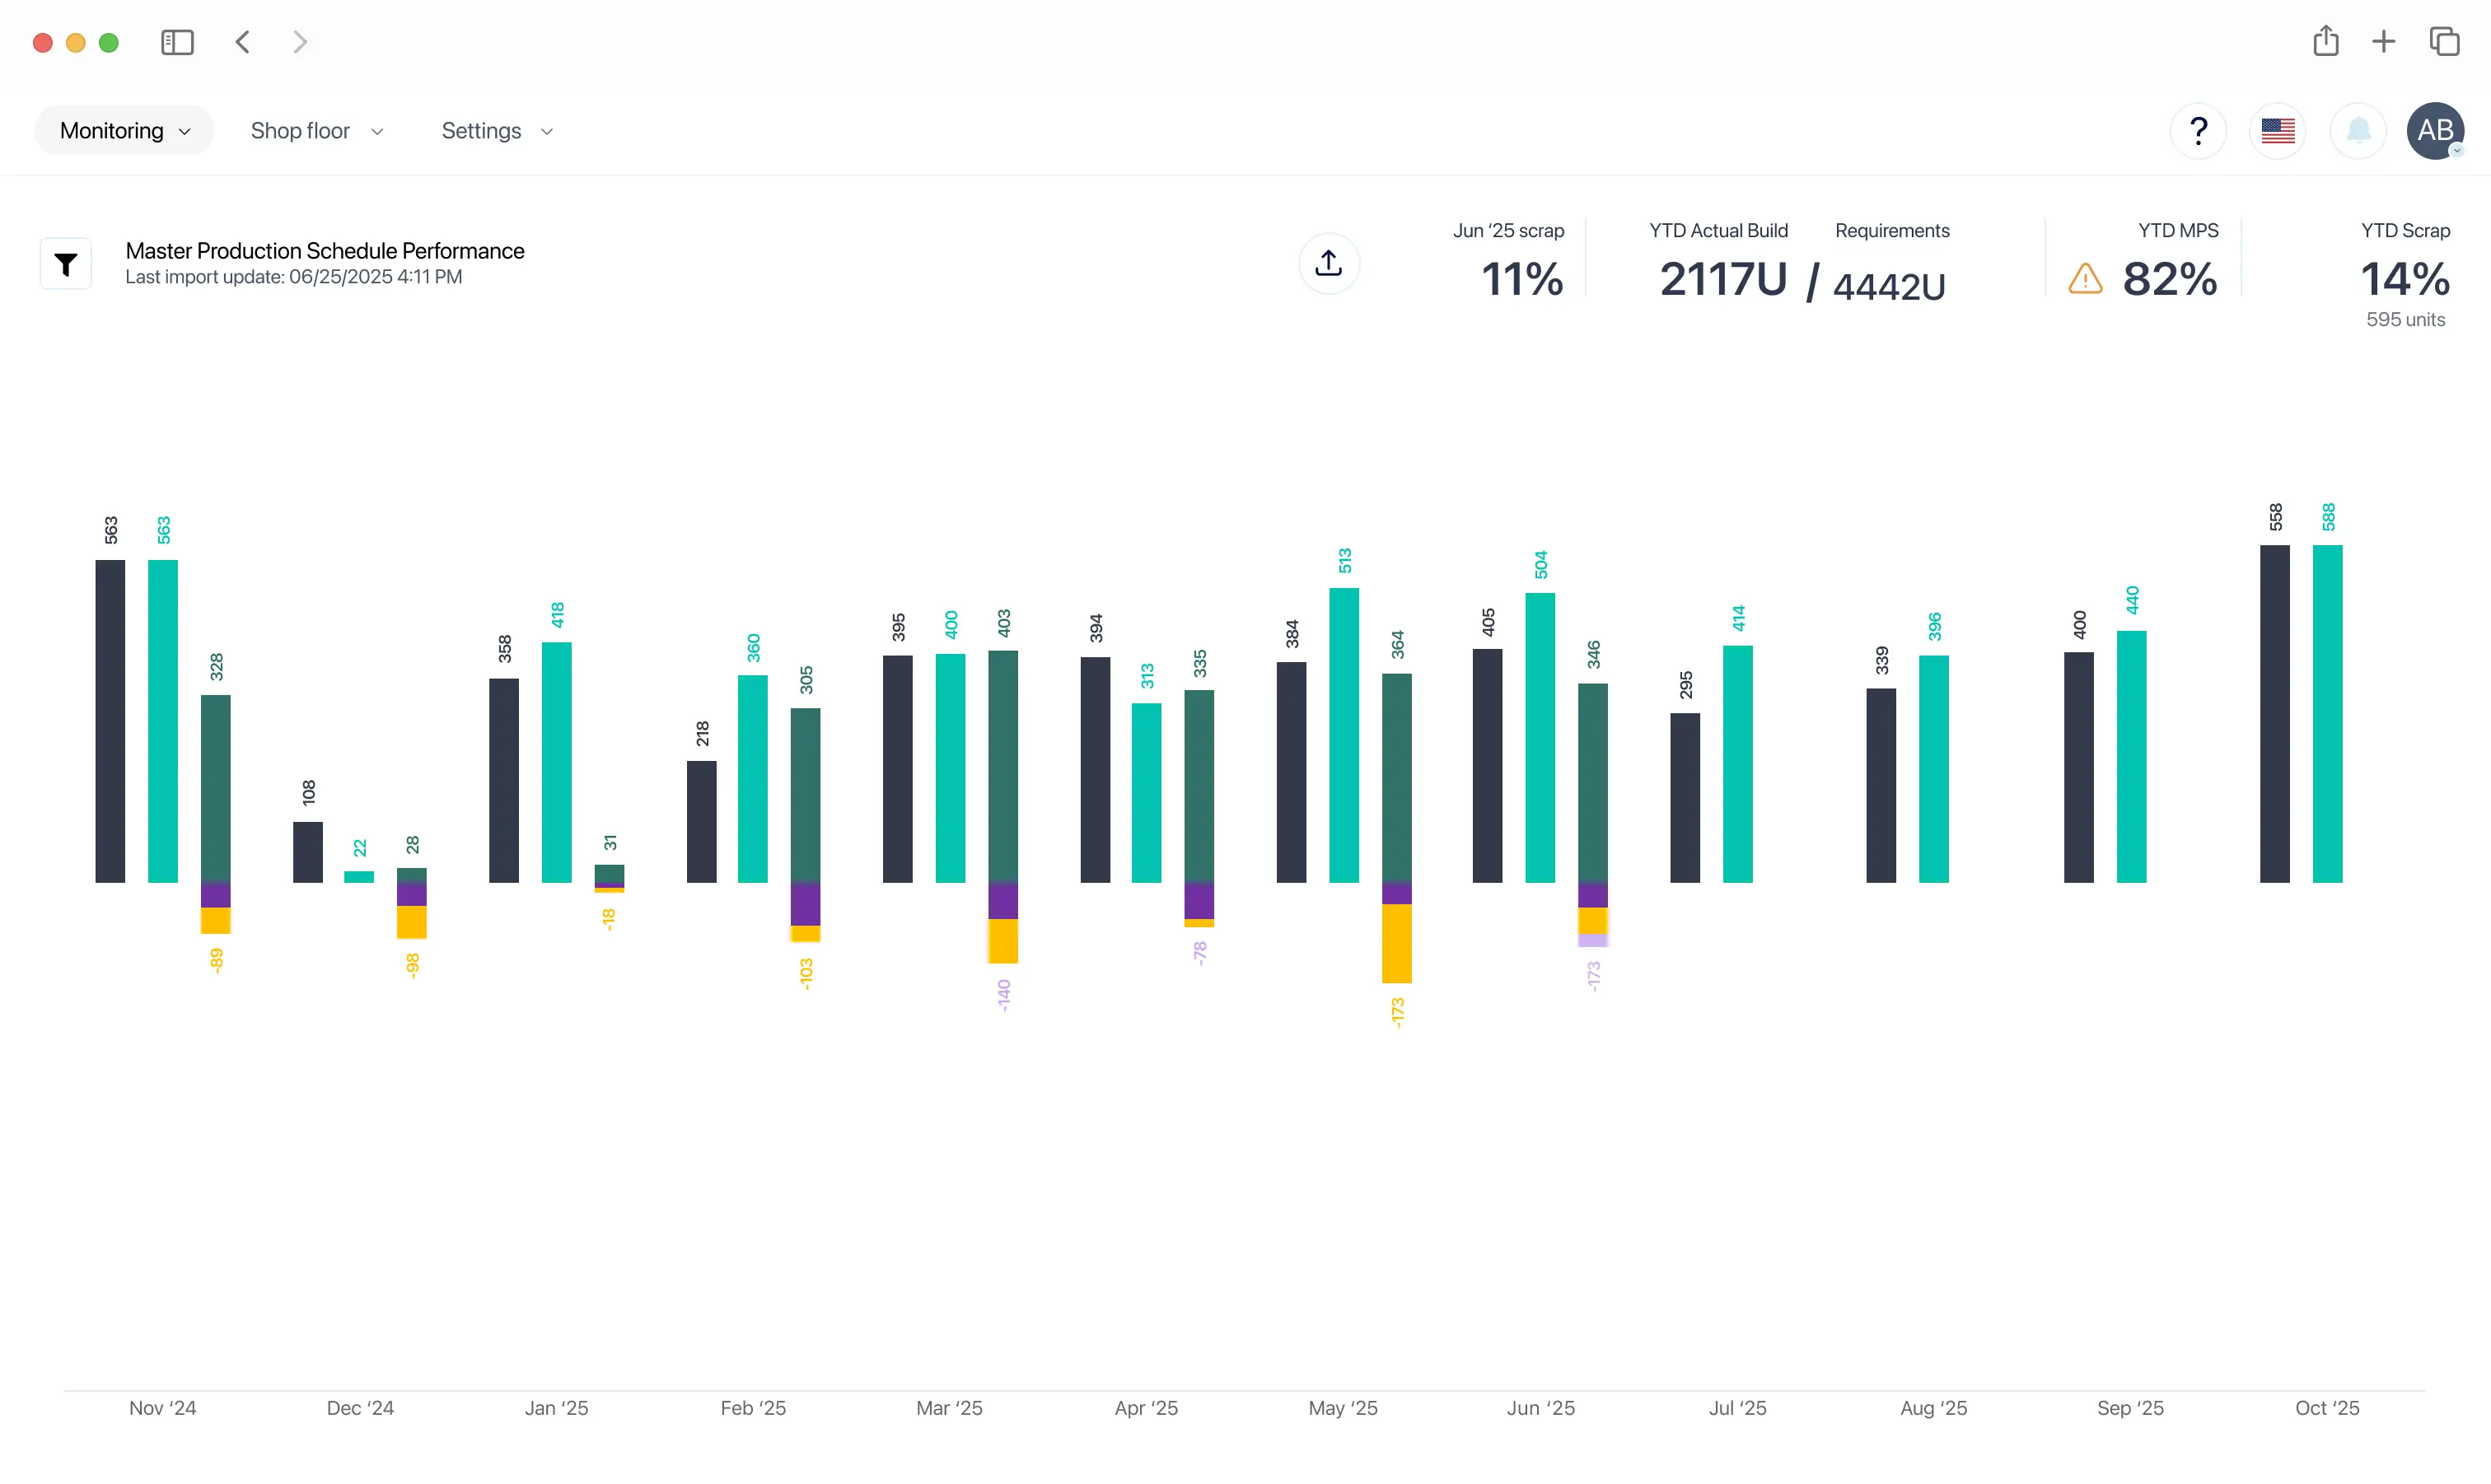
Task: Open the AB user avatar menu
Action: click(2435, 131)
